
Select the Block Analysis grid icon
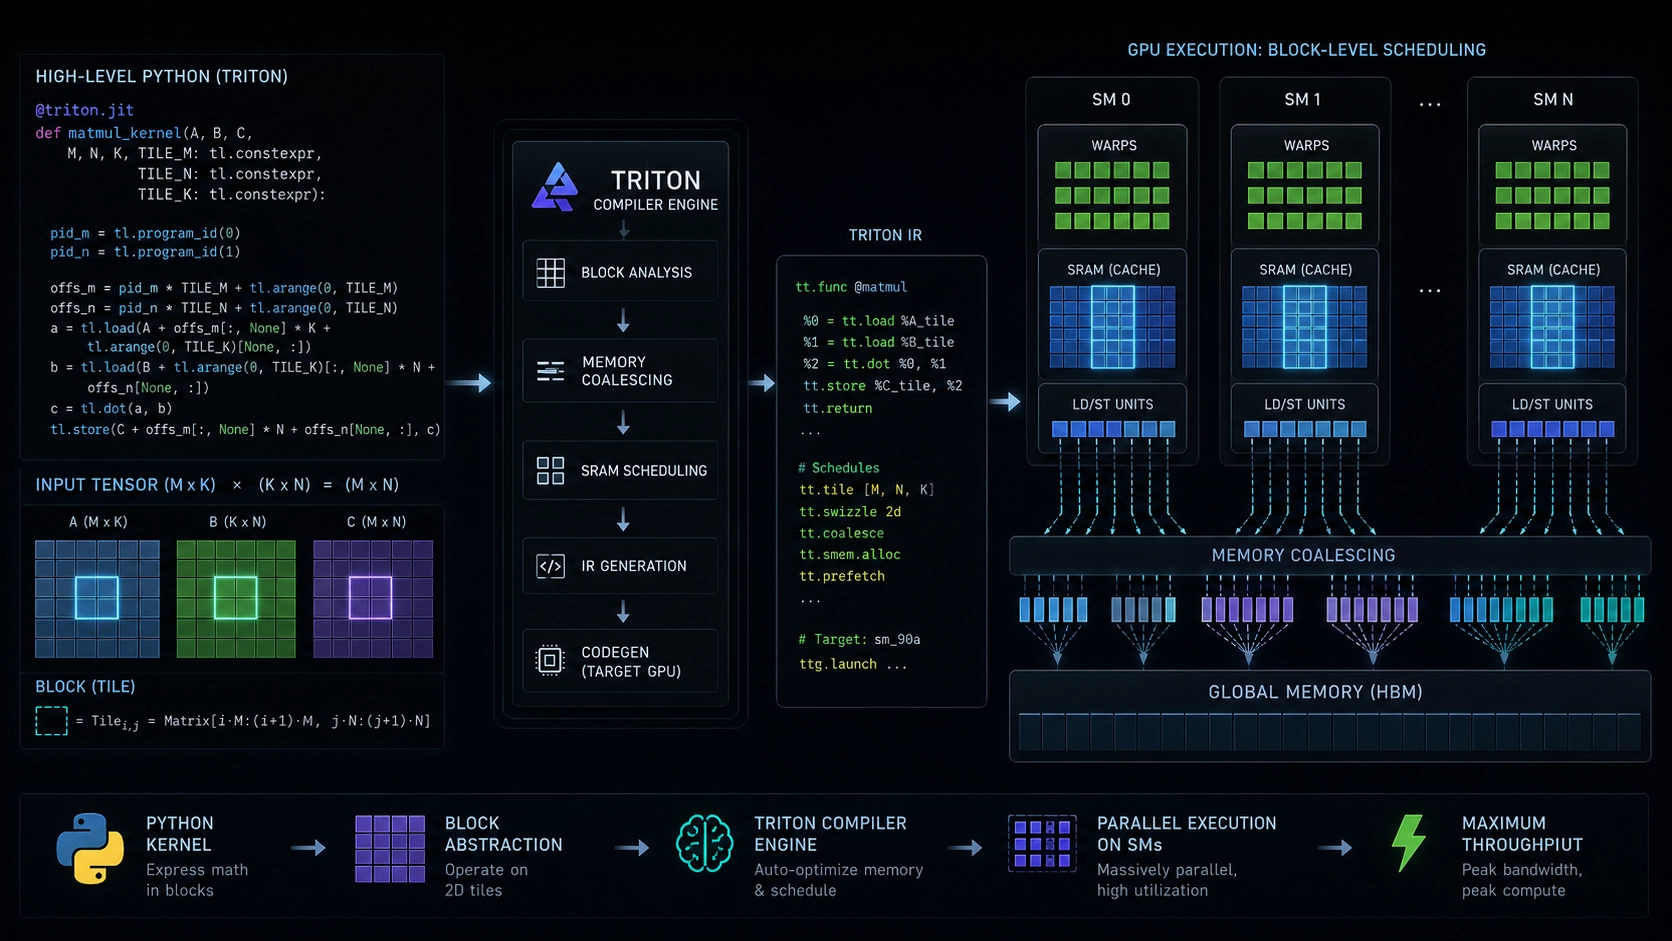click(x=551, y=272)
